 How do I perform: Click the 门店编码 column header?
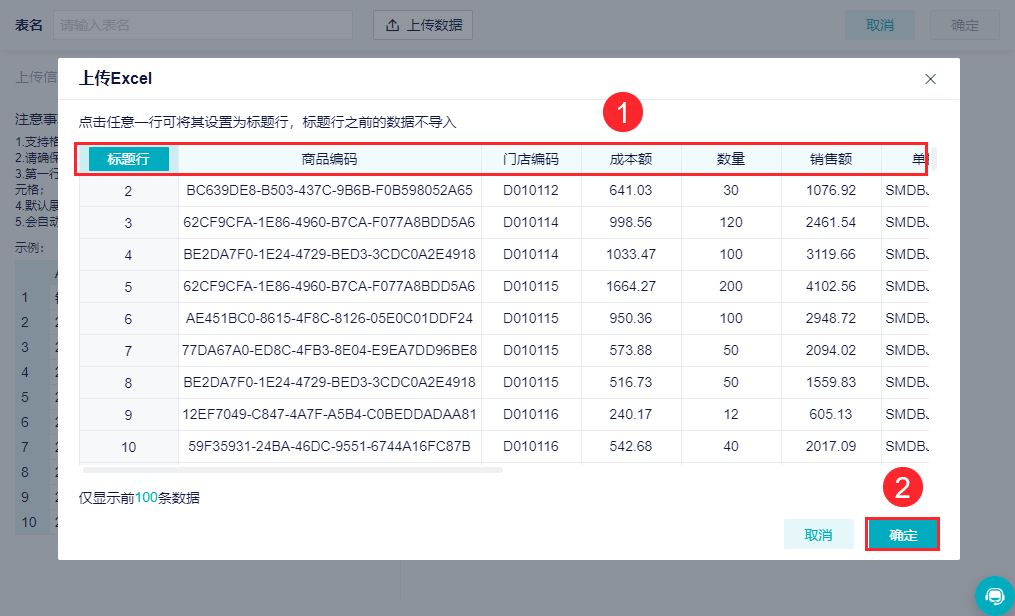tap(531, 159)
